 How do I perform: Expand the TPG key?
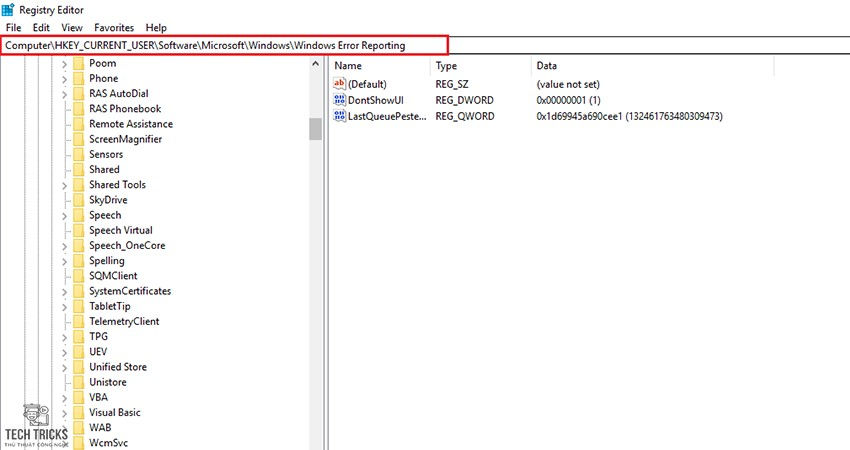pyautogui.click(x=65, y=337)
